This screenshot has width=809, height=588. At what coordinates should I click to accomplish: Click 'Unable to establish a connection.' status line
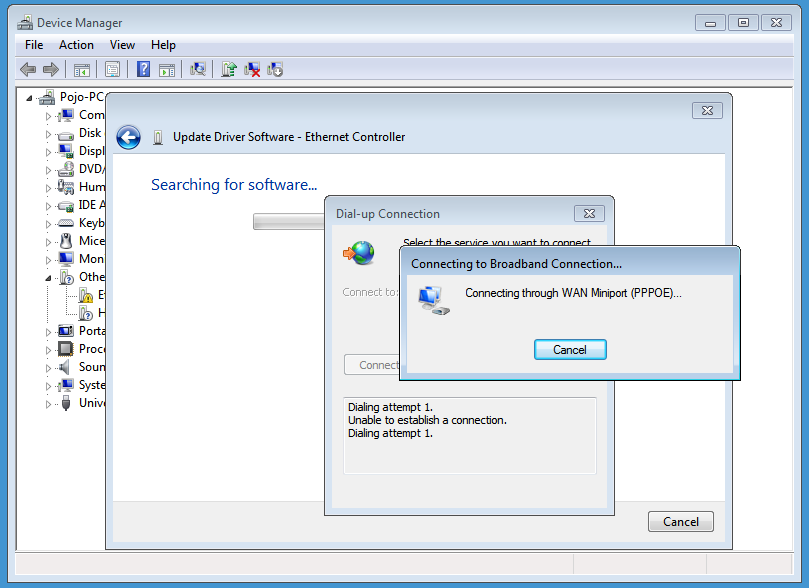pos(427,420)
